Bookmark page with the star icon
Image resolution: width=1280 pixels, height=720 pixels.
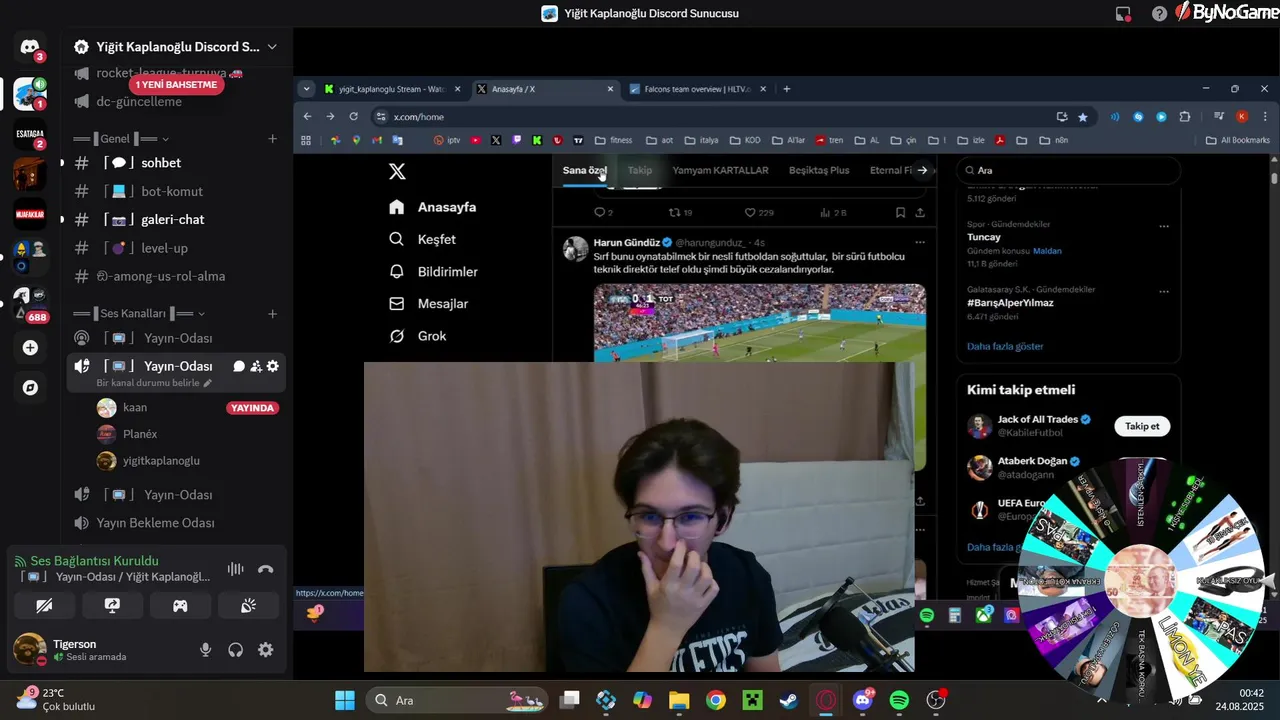[x=1083, y=117]
